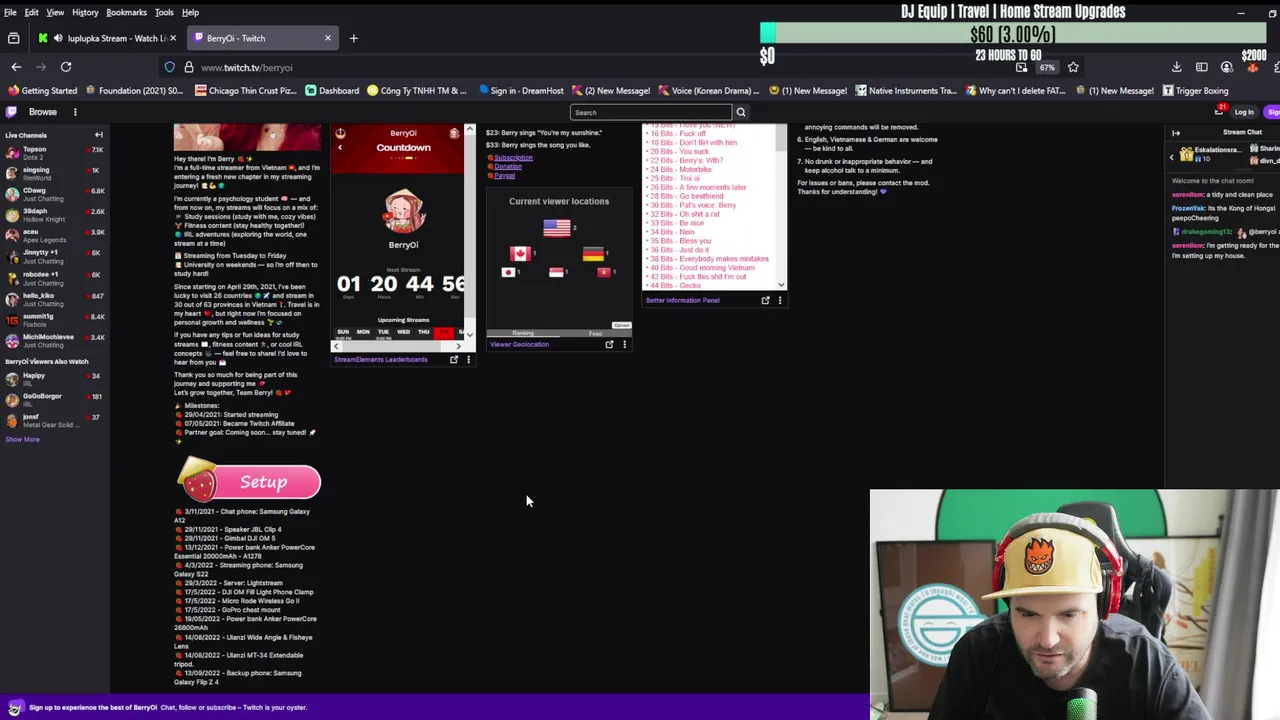Open the browser downloads arrow icon
This screenshot has height=720, width=1280.
pyautogui.click(x=1176, y=67)
